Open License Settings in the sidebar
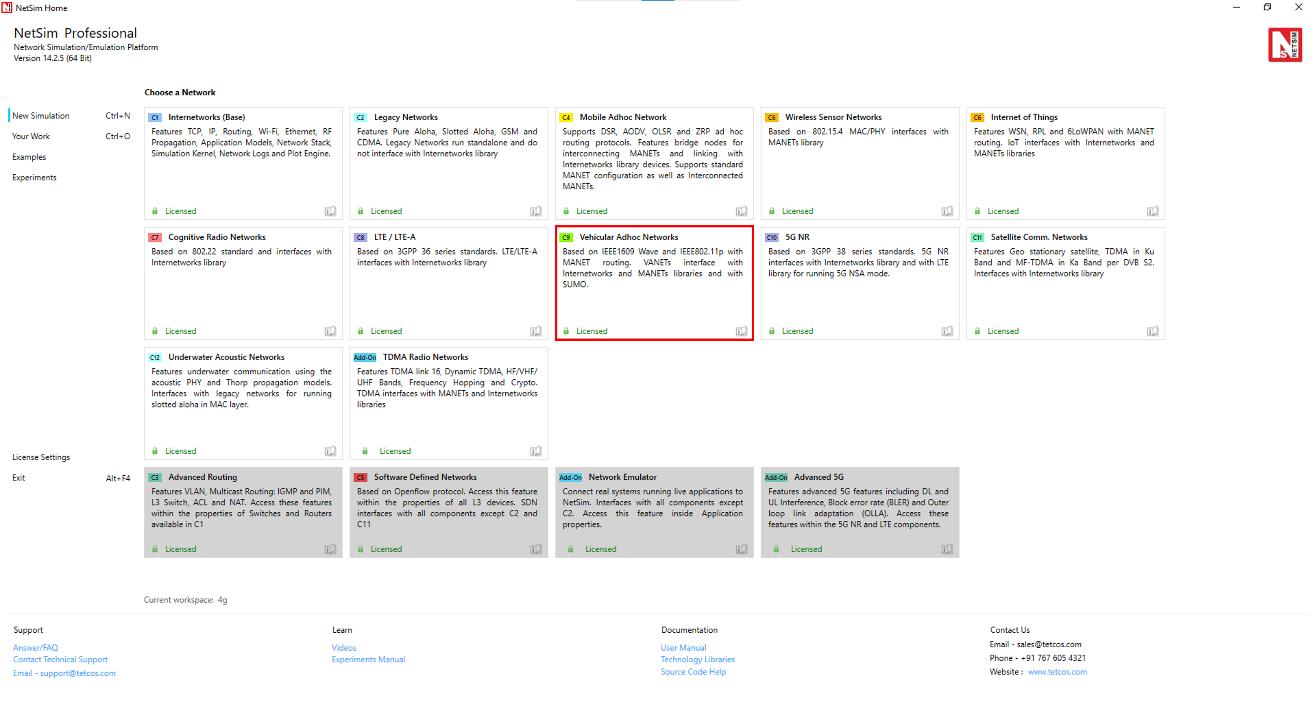The image size is (1316, 713). tap(41, 457)
